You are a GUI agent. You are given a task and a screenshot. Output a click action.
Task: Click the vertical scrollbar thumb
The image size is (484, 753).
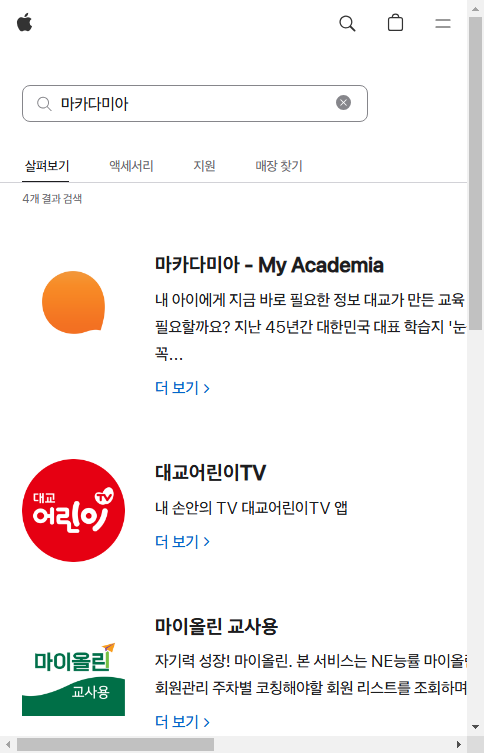(x=475, y=173)
